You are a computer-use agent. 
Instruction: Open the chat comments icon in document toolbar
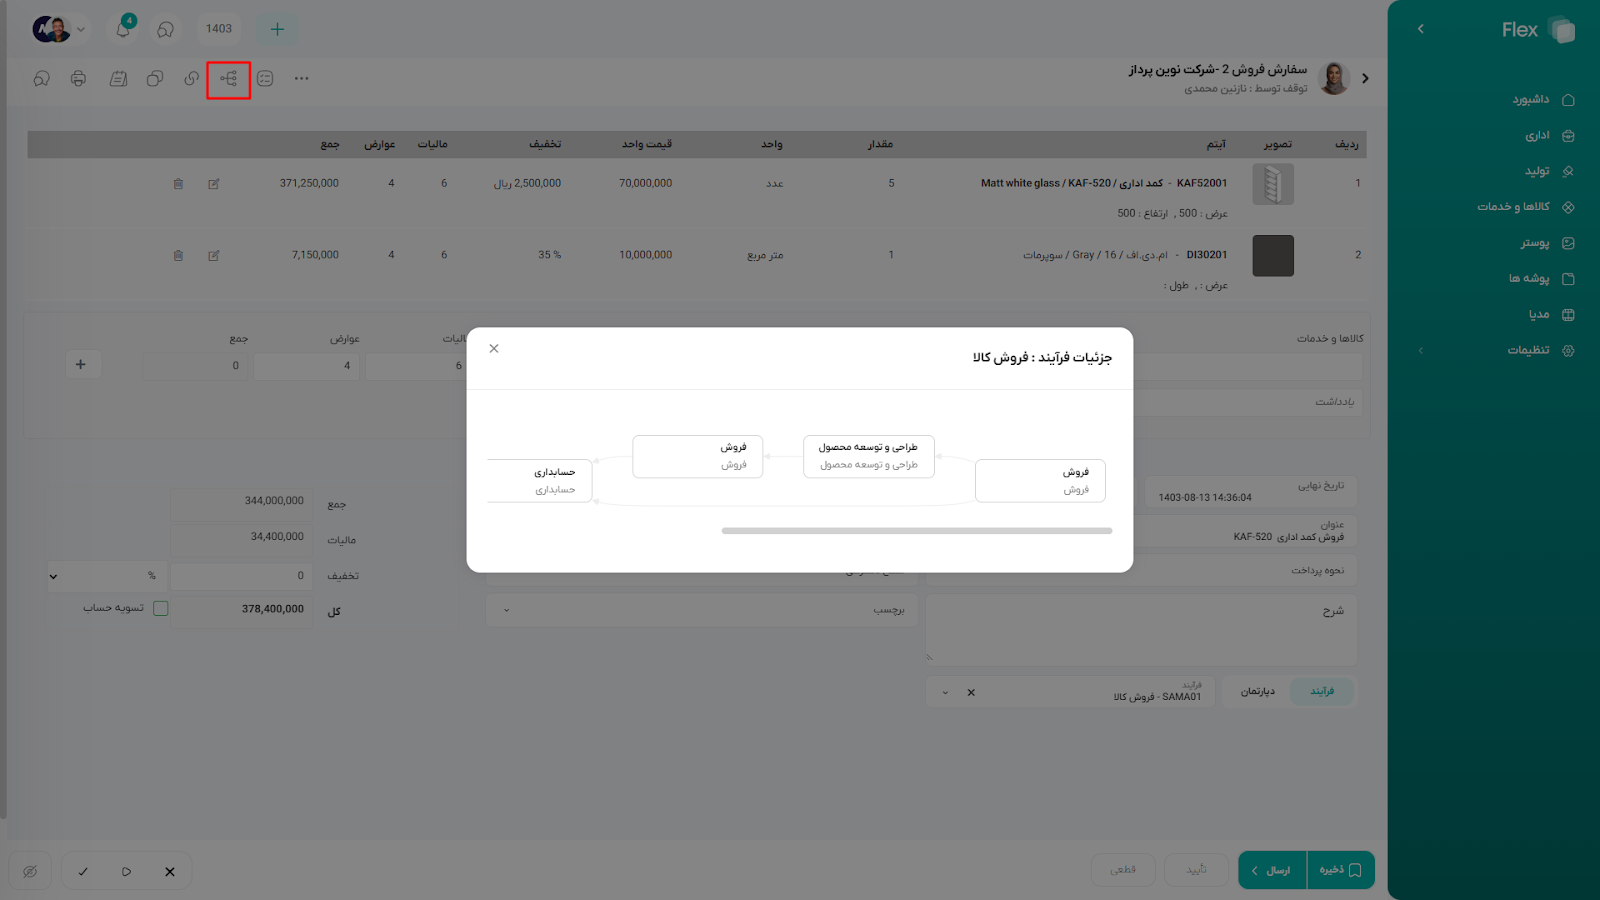pyautogui.click(x=42, y=78)
